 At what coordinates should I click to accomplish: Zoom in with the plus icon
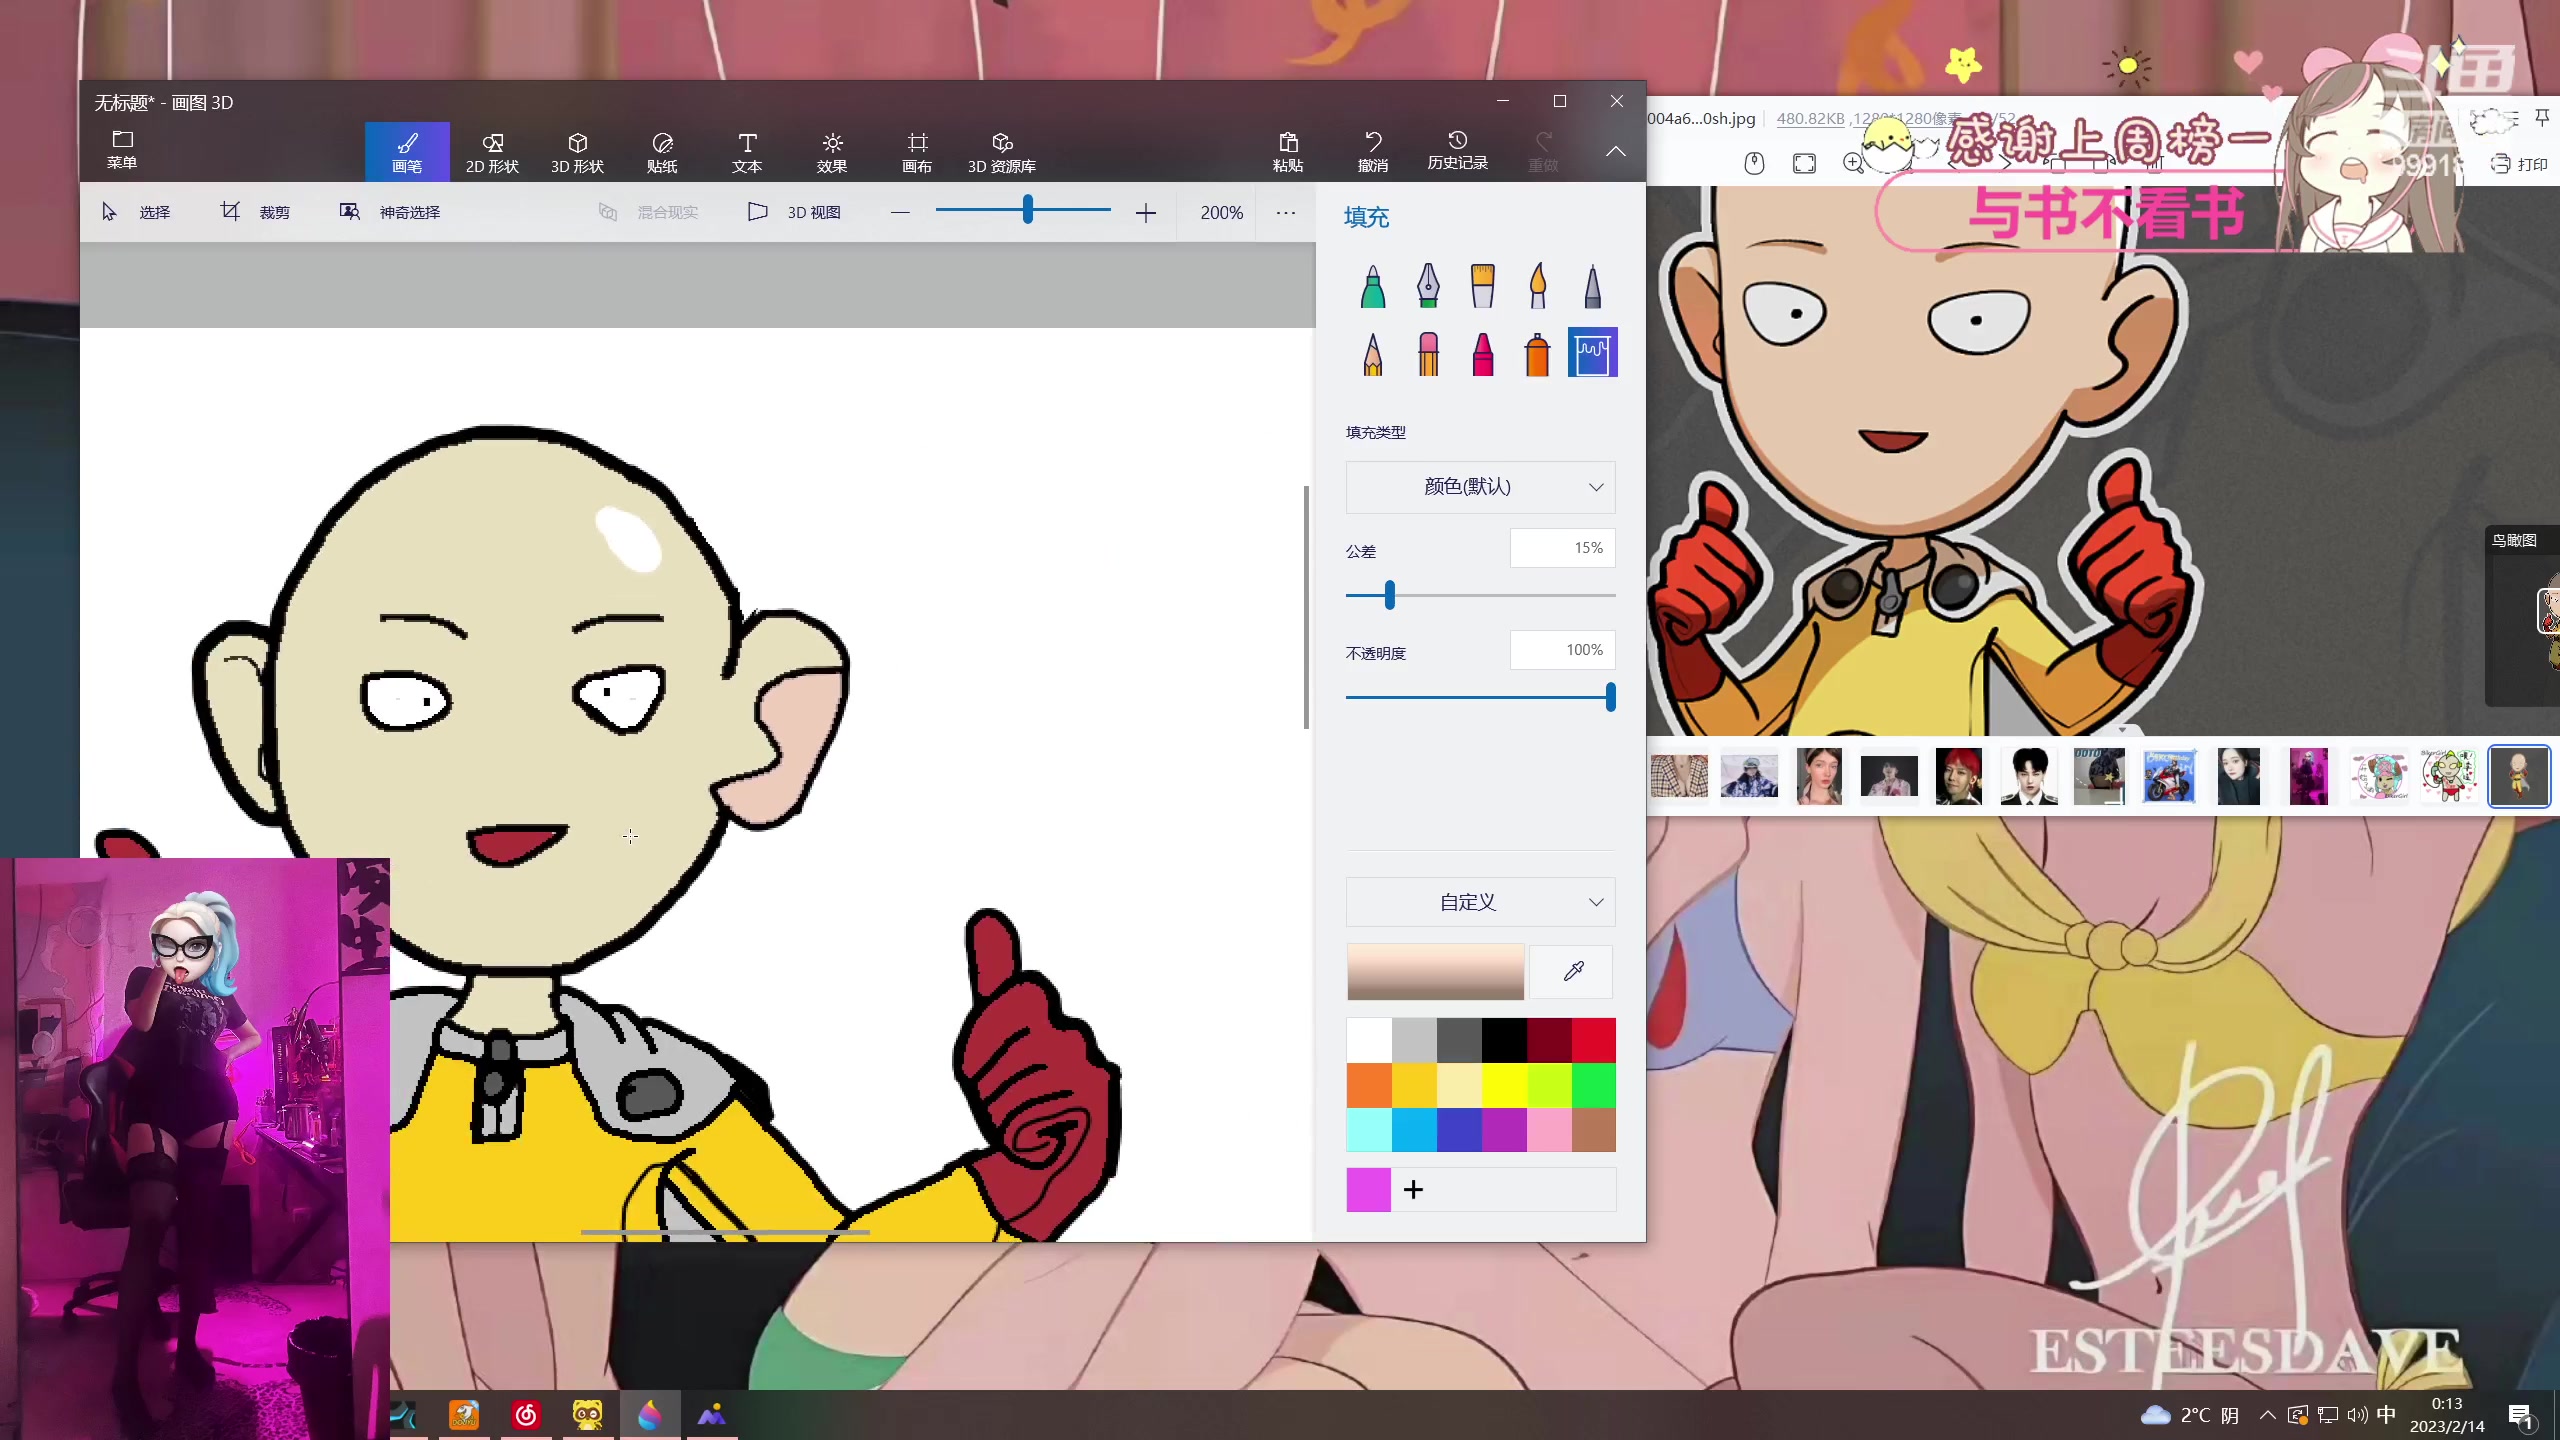(1146, 212)
